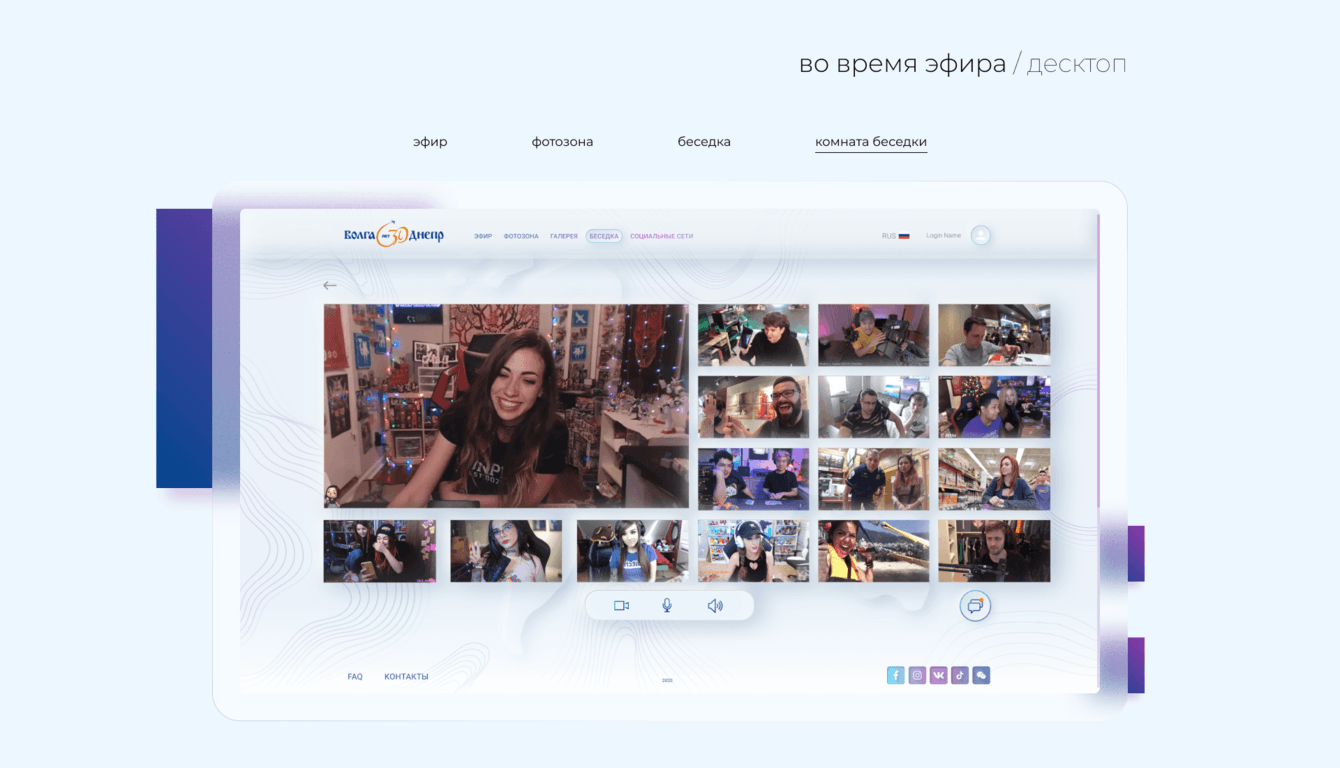Click the VK social icon

[938, 675]
